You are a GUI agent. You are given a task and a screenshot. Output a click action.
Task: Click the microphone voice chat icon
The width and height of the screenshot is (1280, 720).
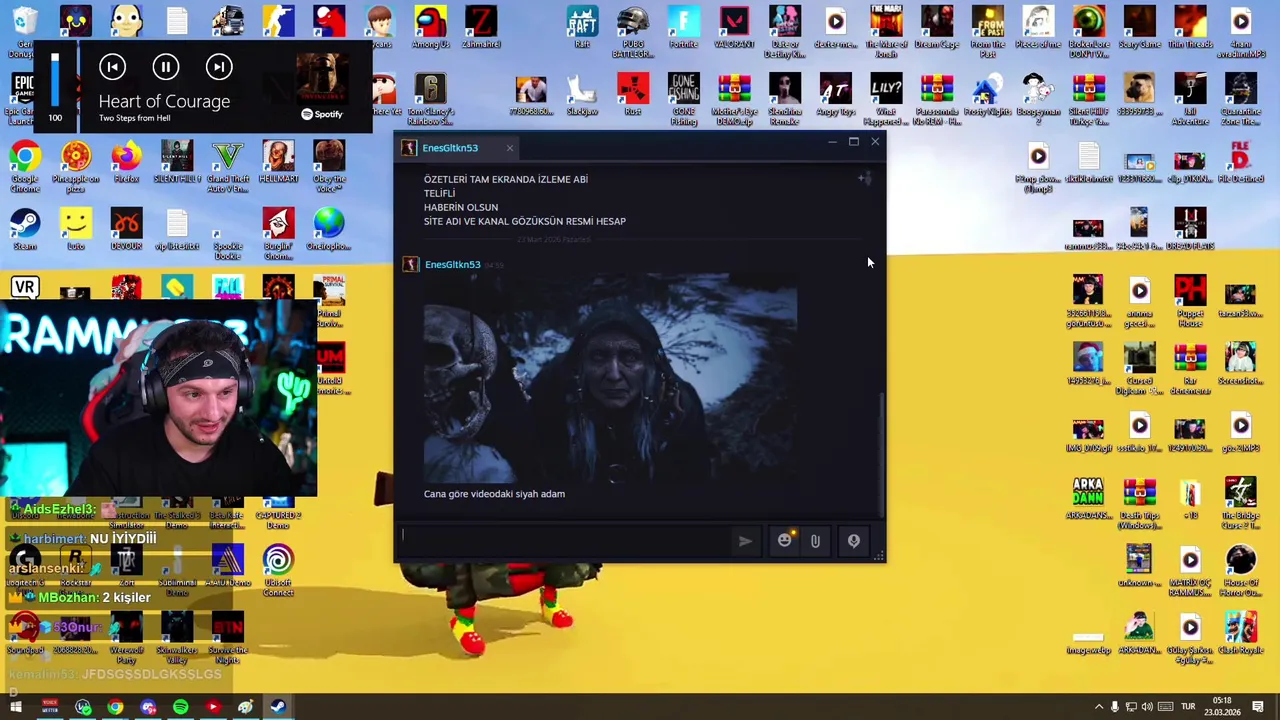[854, 541]
